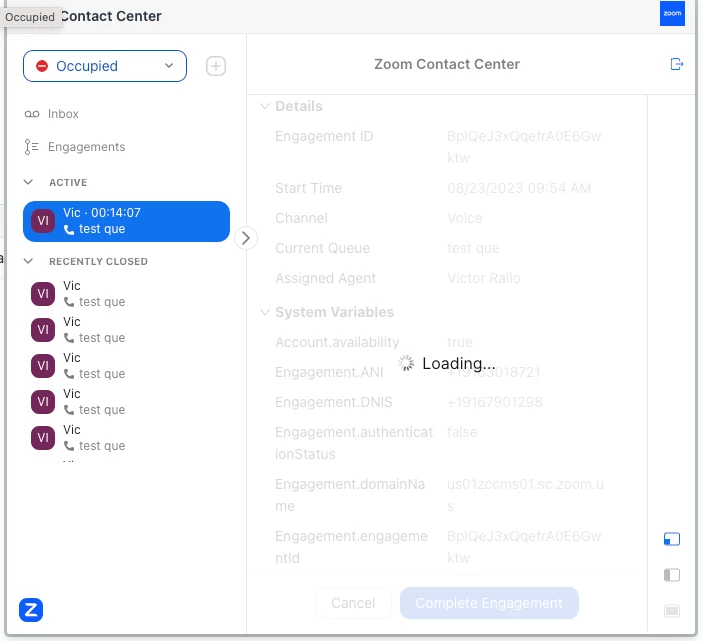Click the Account.availability value true
703x641 pixels.
460,342
